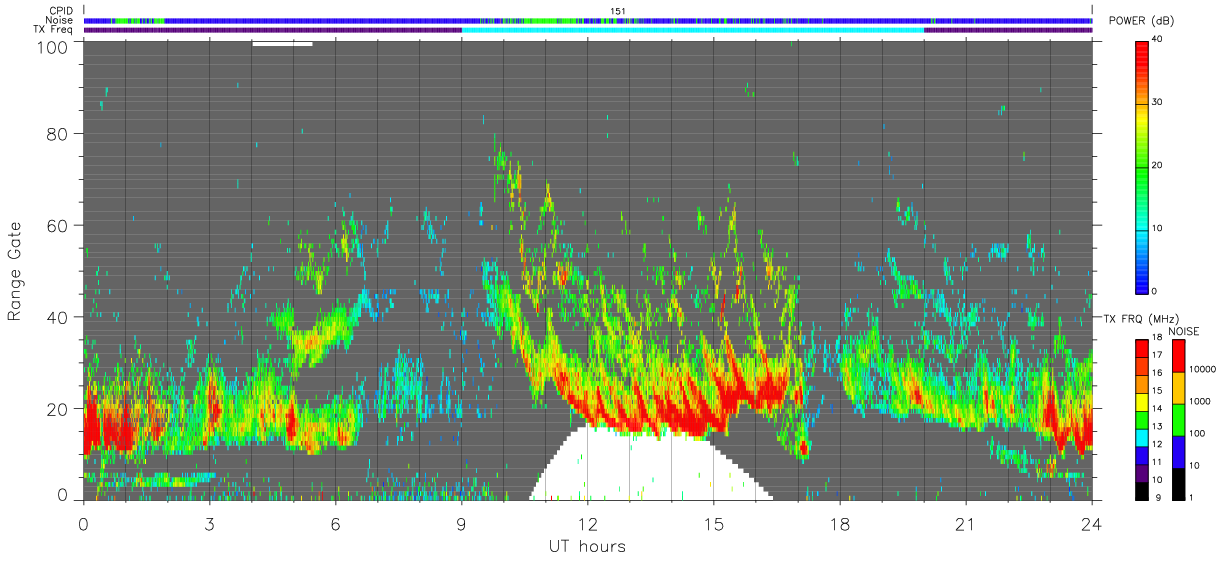
Task: Click the 18 tick on UT hours axis
Action: 839,524
